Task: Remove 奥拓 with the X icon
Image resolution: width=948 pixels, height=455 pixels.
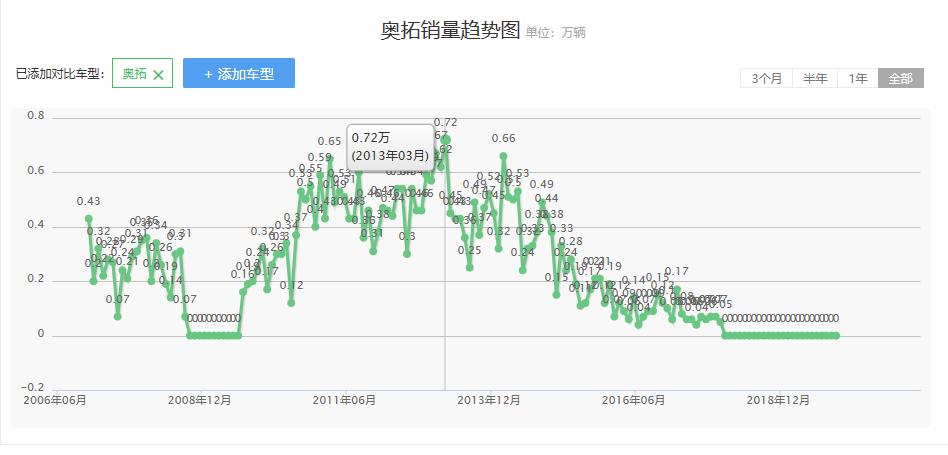Action: click(x=158, y=74)
